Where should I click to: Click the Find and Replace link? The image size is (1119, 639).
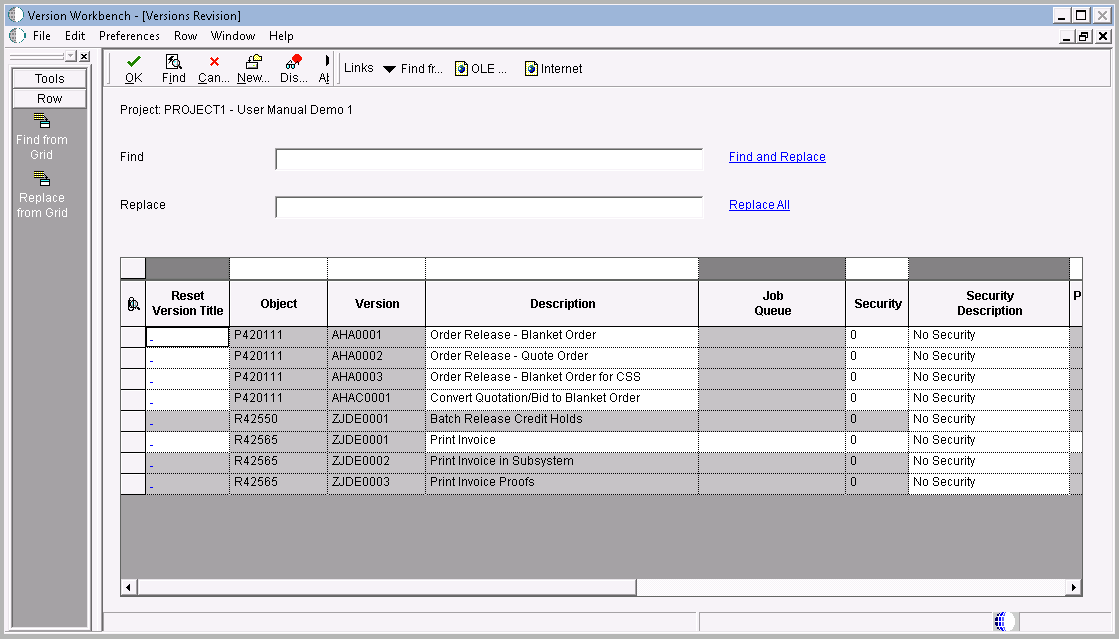(x=777, y=156)
